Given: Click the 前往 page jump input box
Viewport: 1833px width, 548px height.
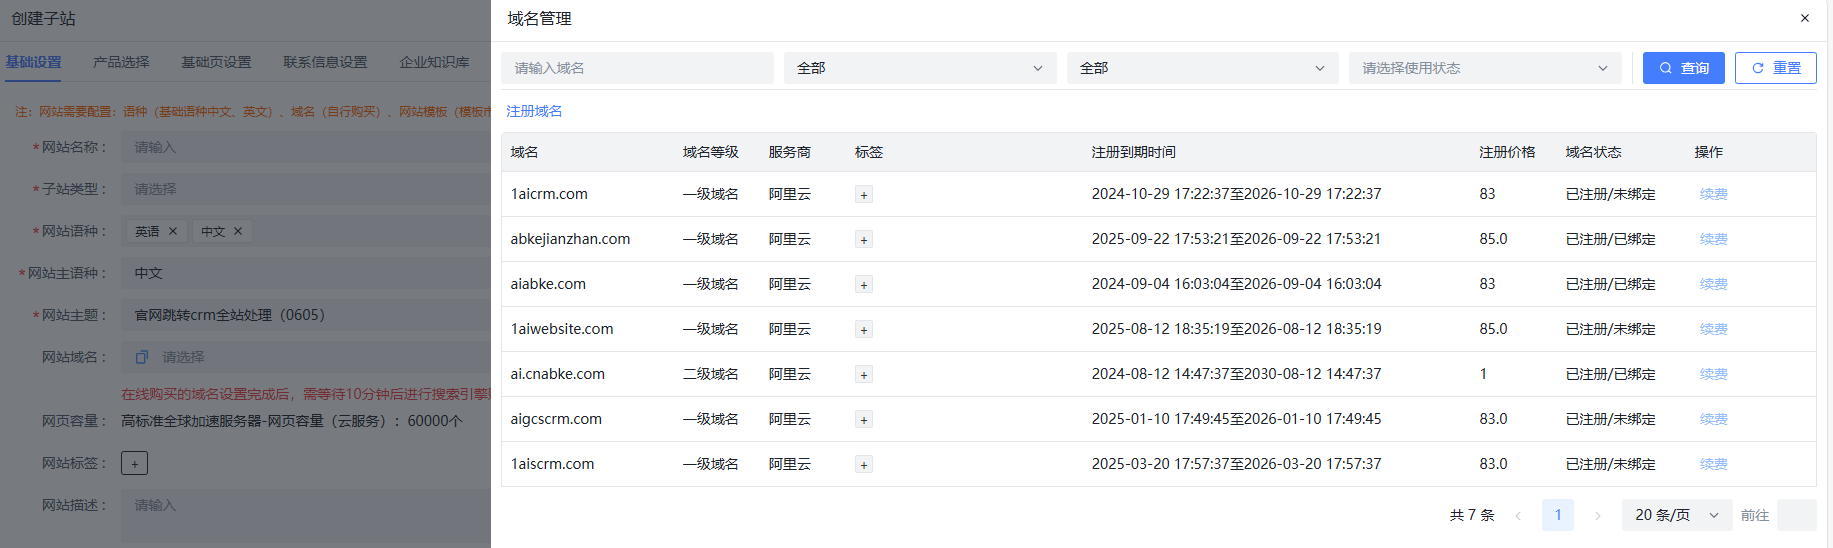Looking at the screenshot, I should tap(1796, 515).
